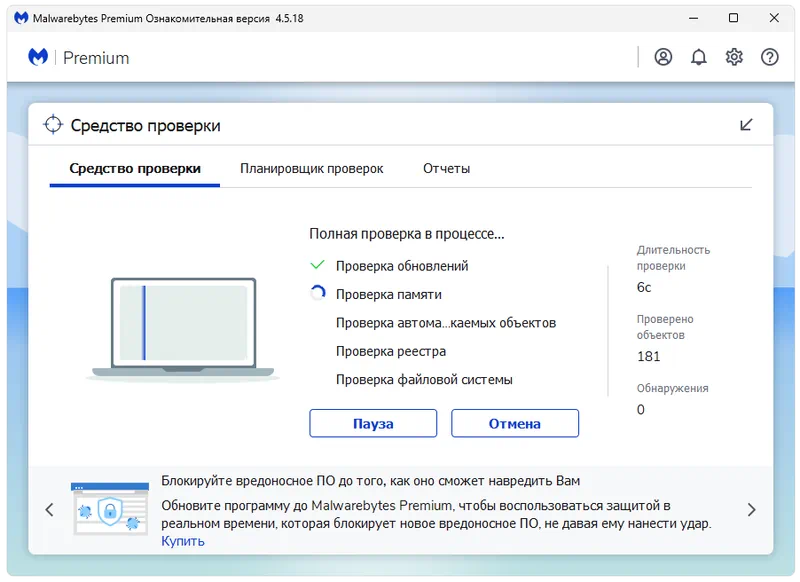Screen dimensions: 800x582
Task: Close the Malwarebytes window
Action: [x=774, y=18]
